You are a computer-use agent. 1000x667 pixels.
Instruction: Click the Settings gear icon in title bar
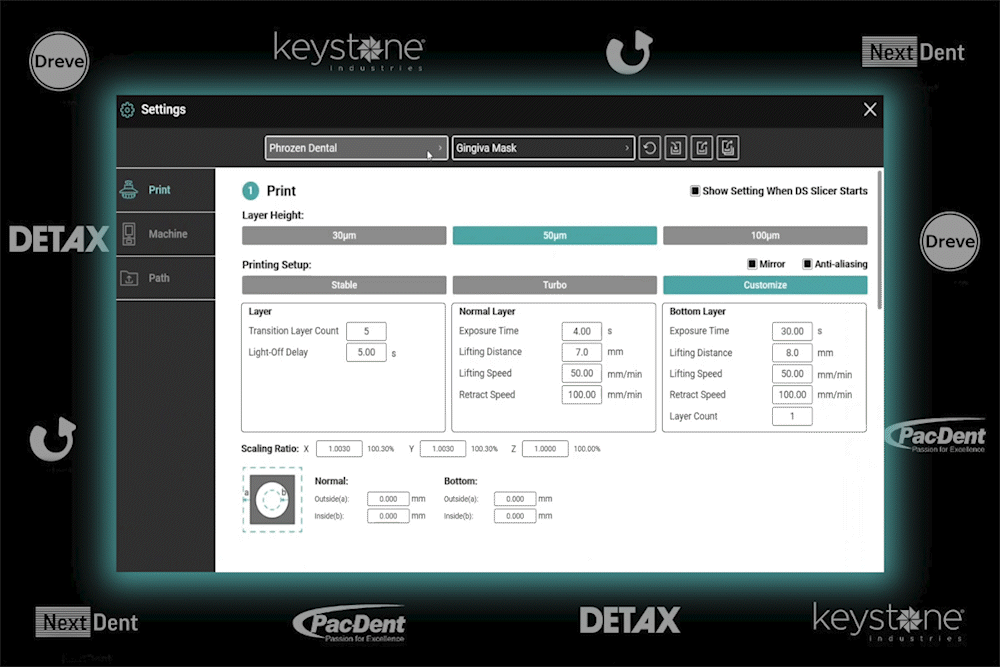pos(127,110)
